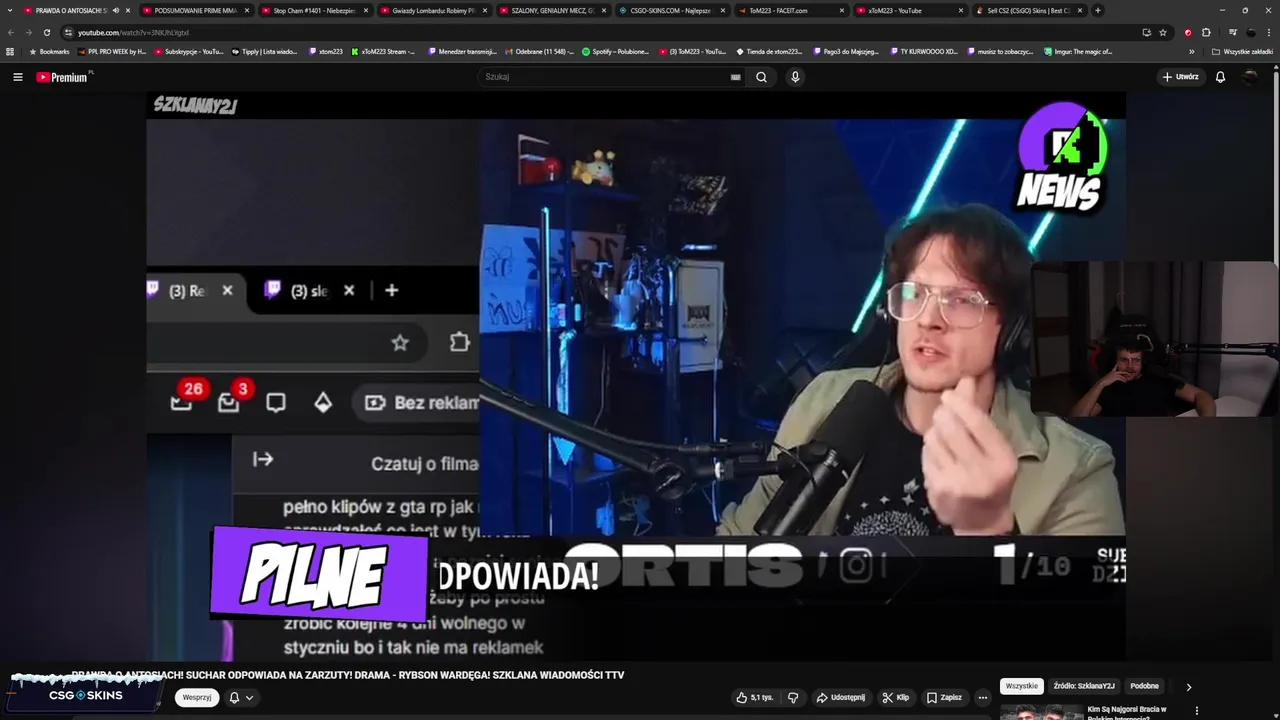Open Wszystkie zakładki folder
Screen dimensions: 1280x720
tap(1243, 51)
